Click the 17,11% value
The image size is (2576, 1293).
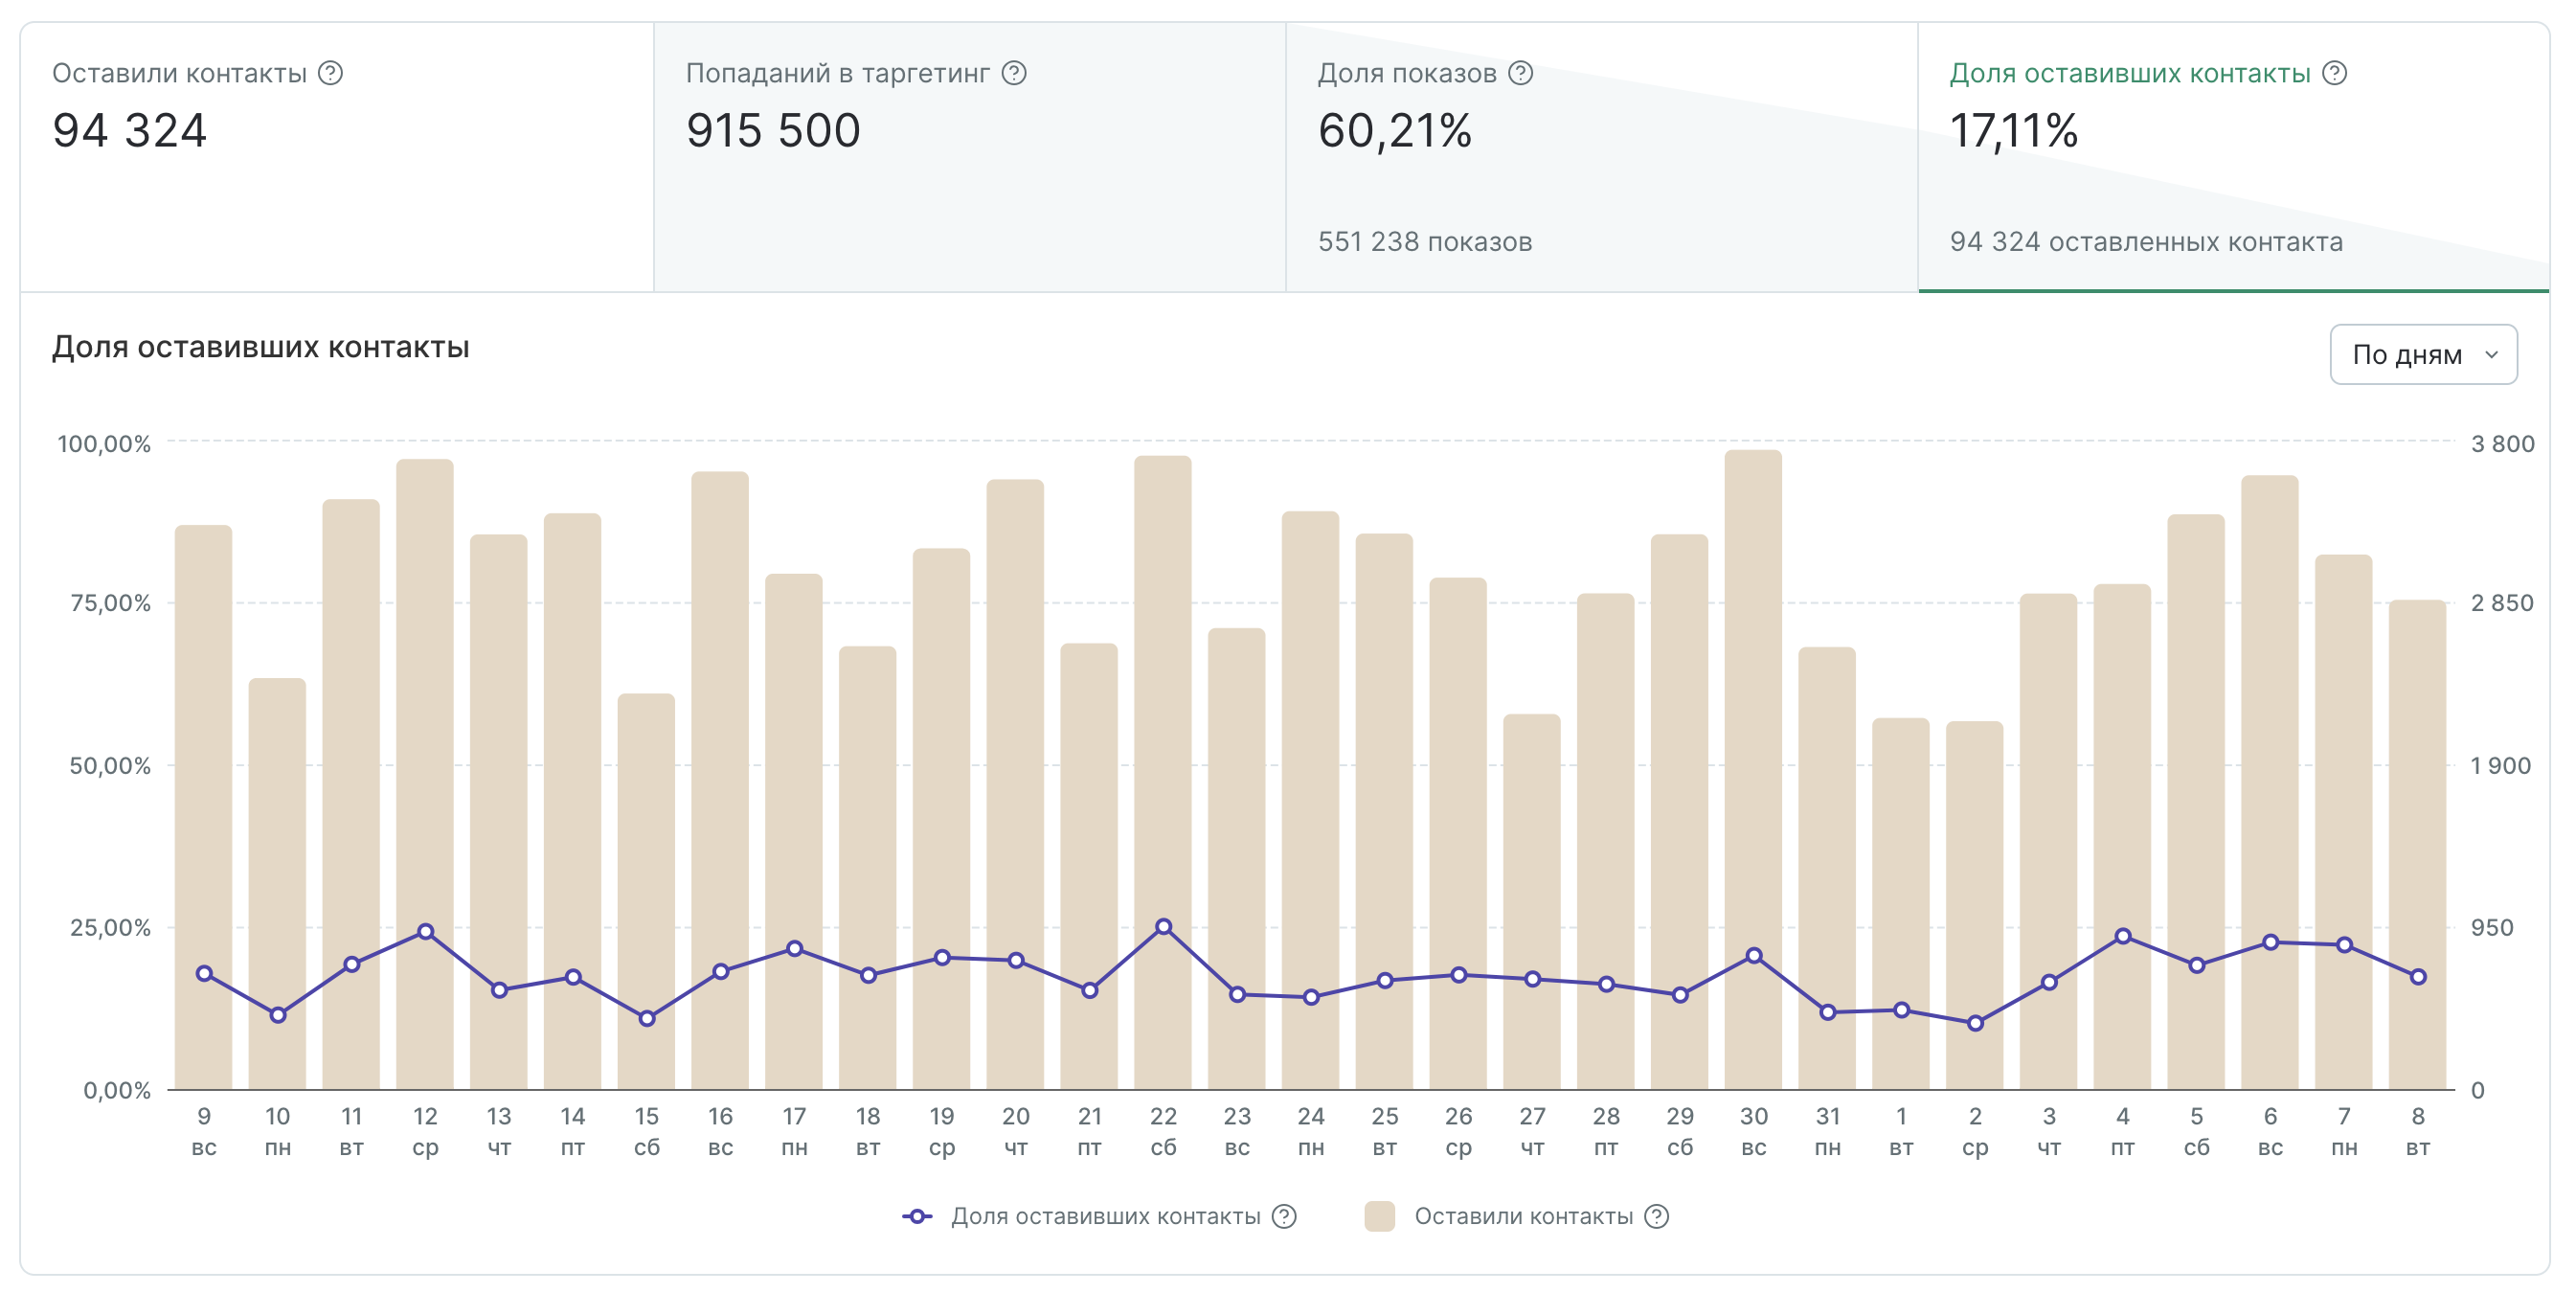point(2014,131)
